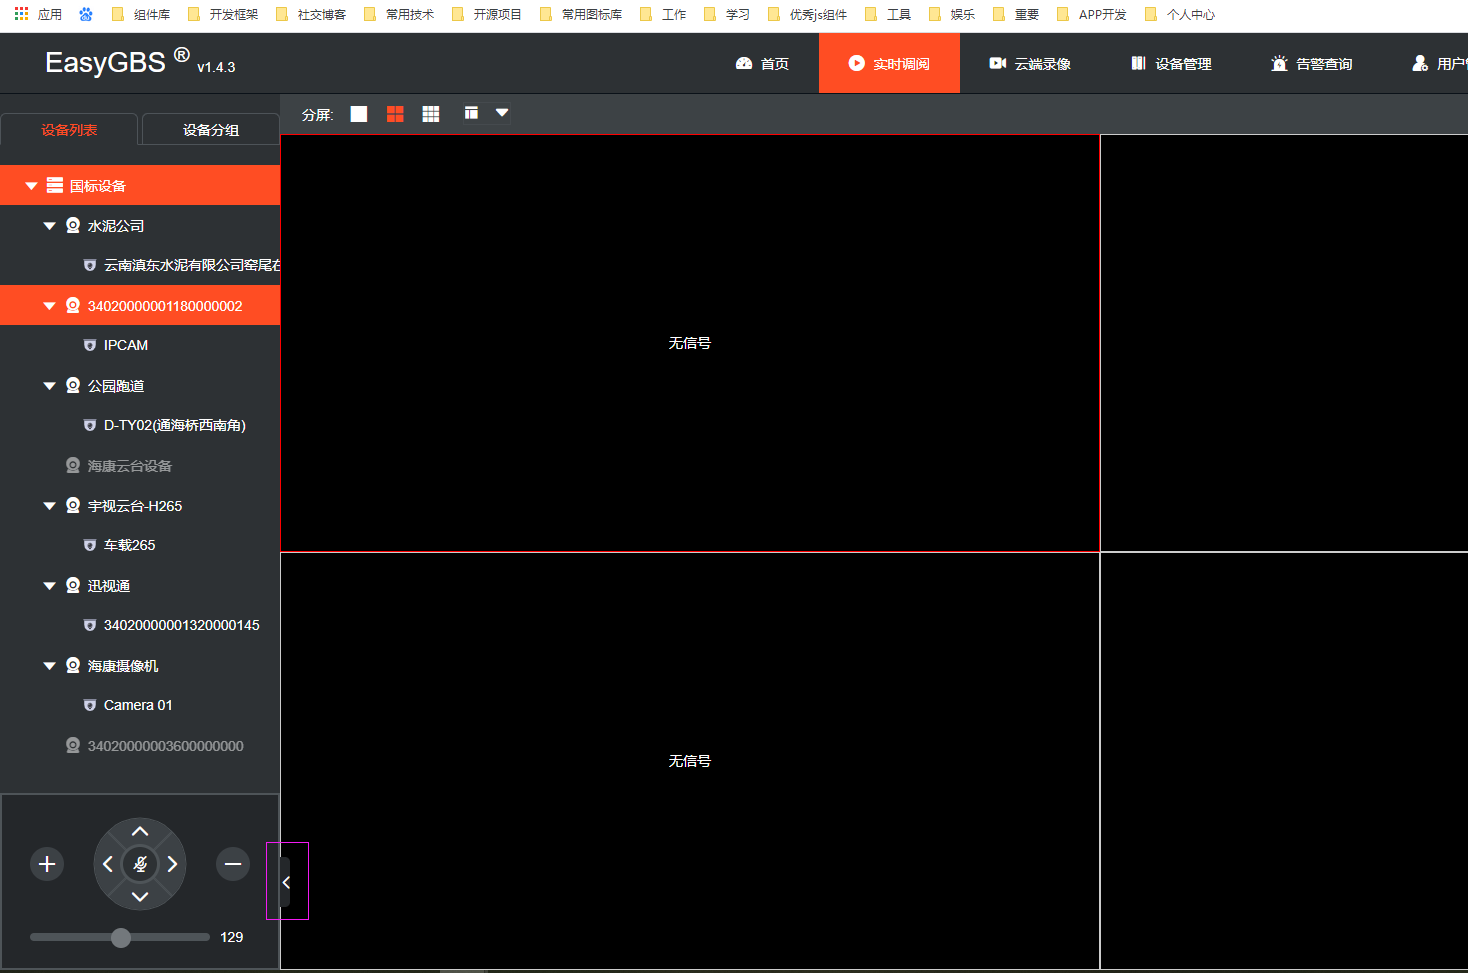Viewport: 1468px width, 973px height.
Task: Click the 宇视云台-H265 camera device icon
Action: coord(73,505)
